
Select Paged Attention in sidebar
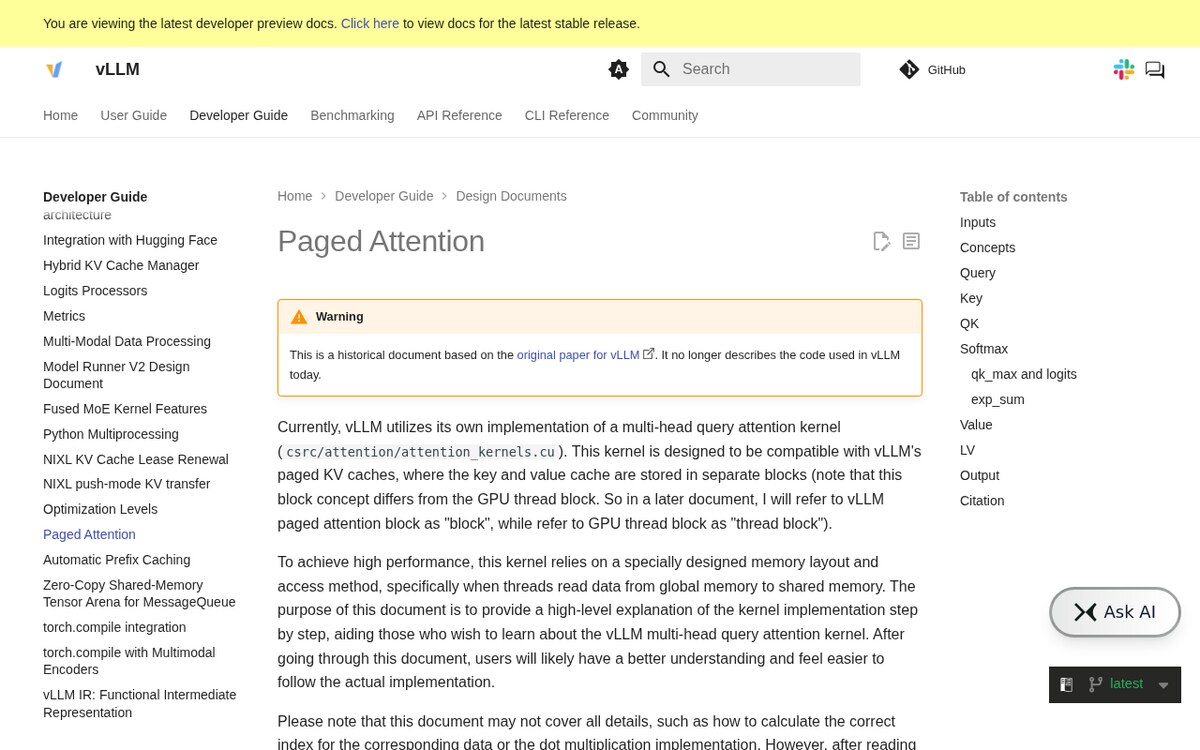(x=89, y=535)
